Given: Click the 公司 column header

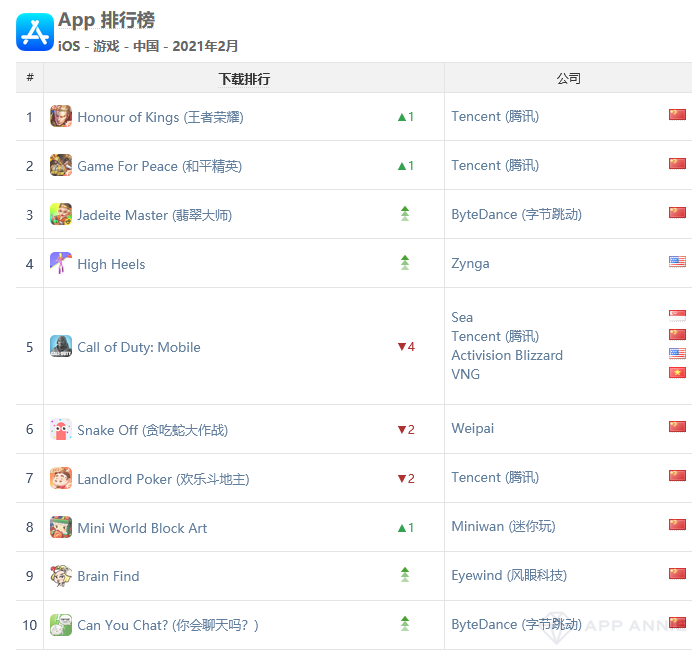Looking at the screenshot, I should tap(568, 78).
